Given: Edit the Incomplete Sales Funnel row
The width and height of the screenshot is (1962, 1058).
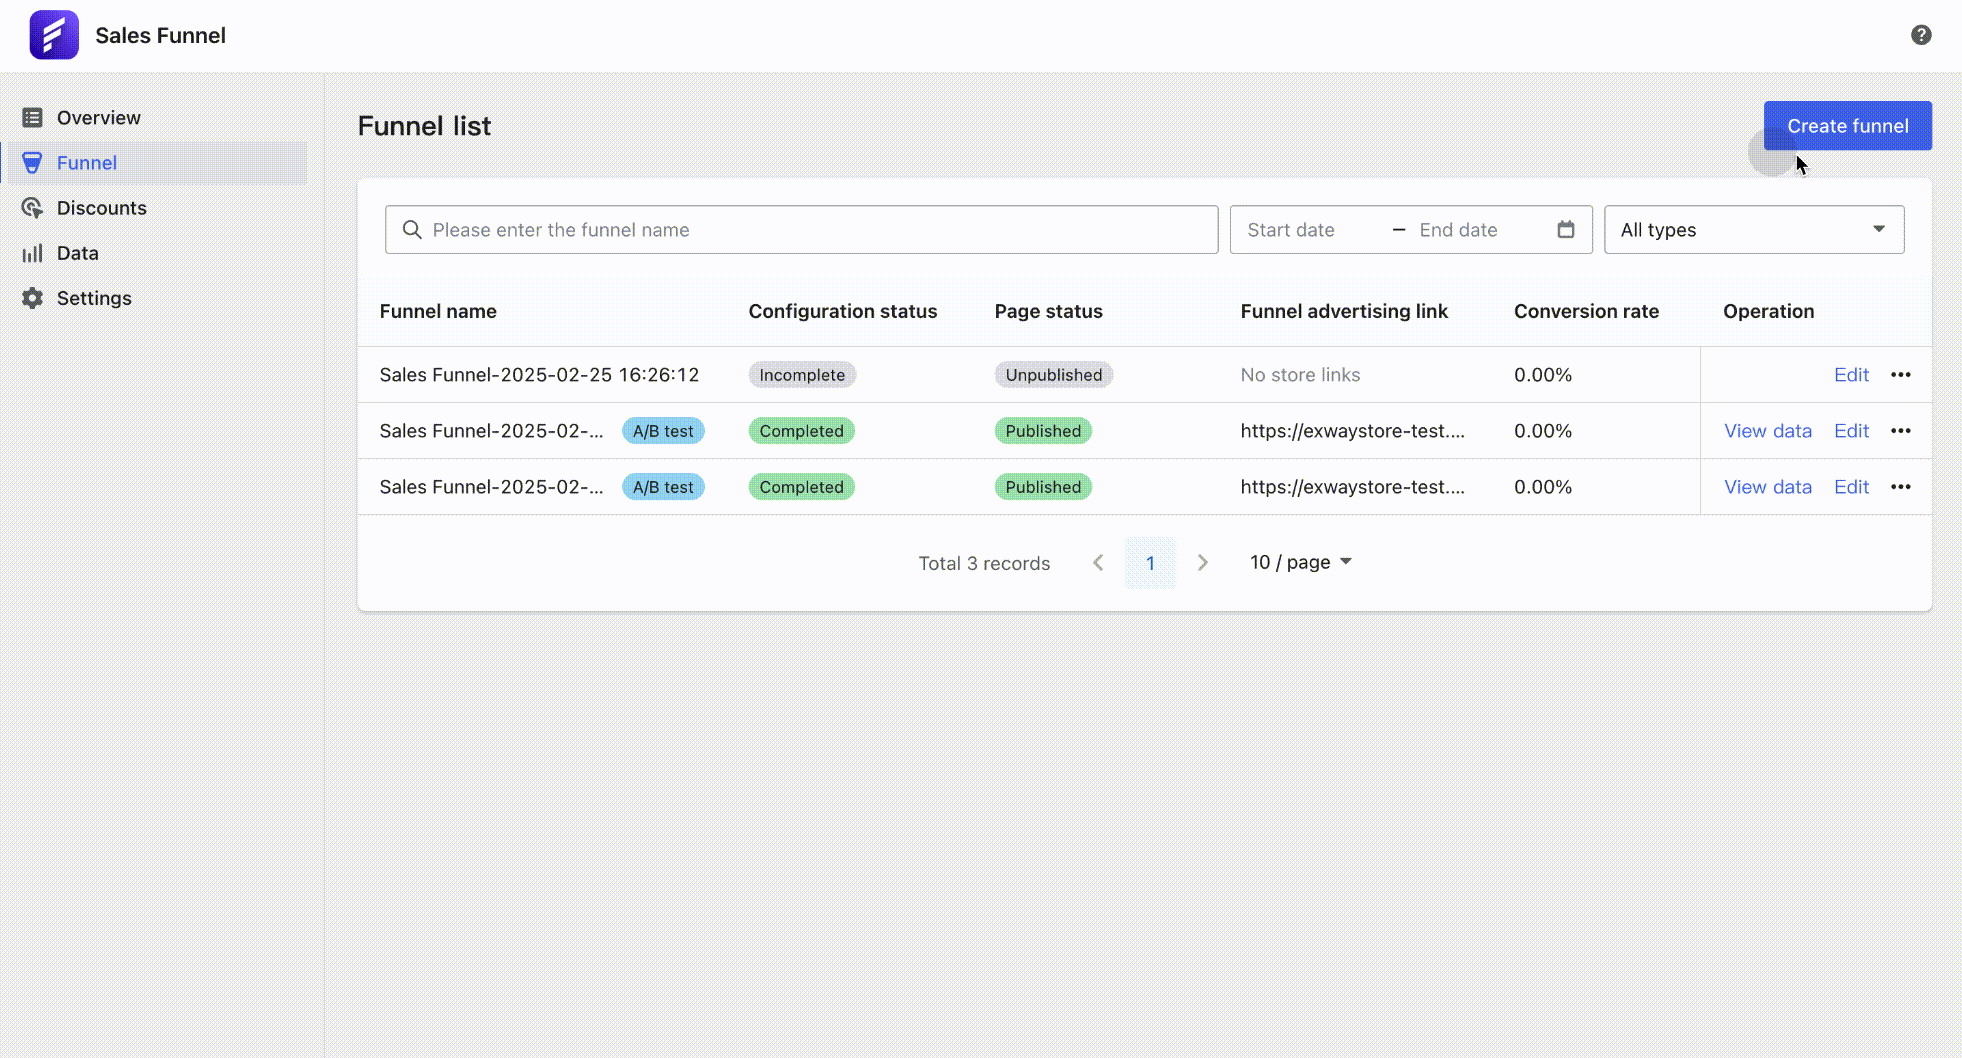Looking at the screenshot, I should 1851,375.
